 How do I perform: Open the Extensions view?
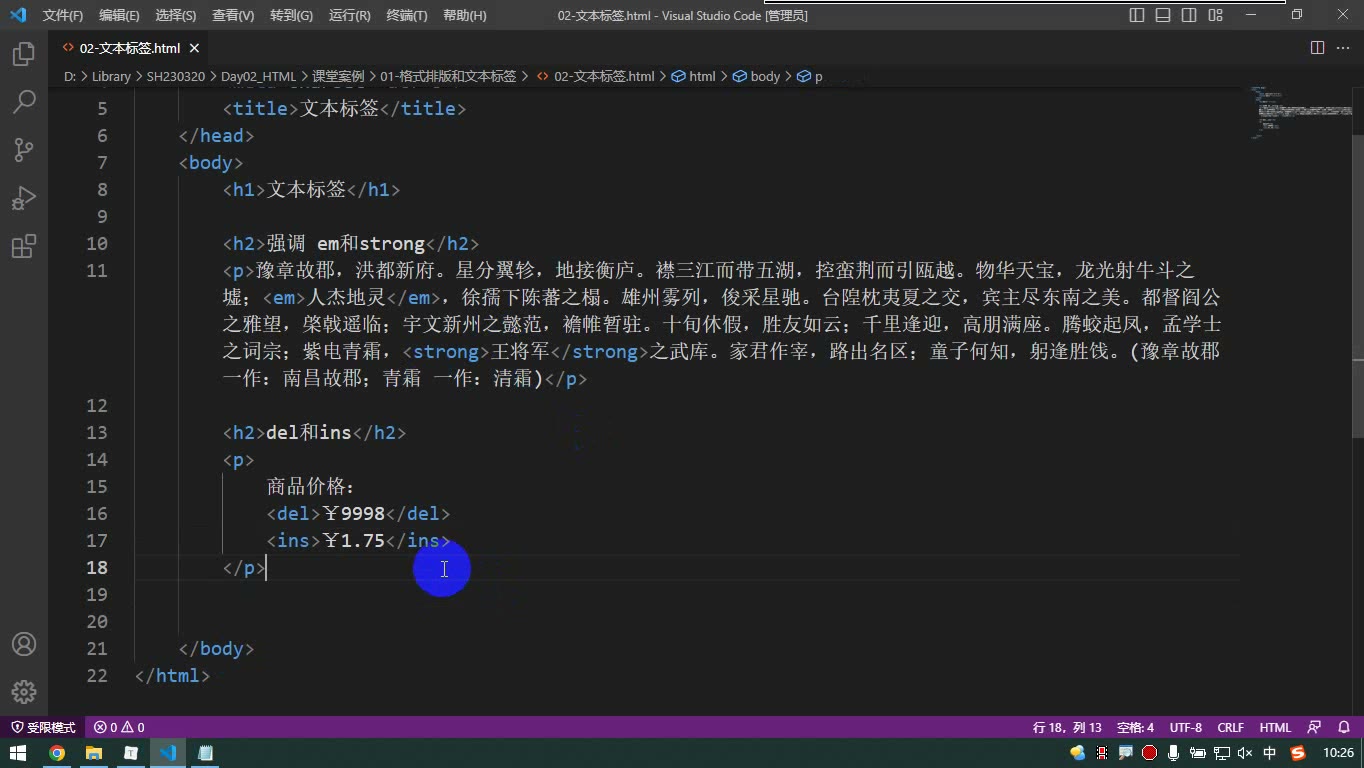24,246
